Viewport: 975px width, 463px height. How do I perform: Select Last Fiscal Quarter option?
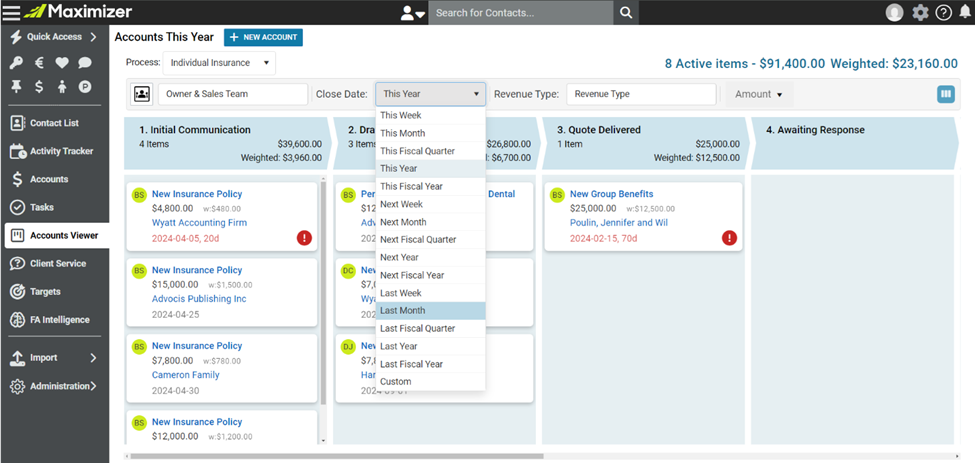coord(430,328)
